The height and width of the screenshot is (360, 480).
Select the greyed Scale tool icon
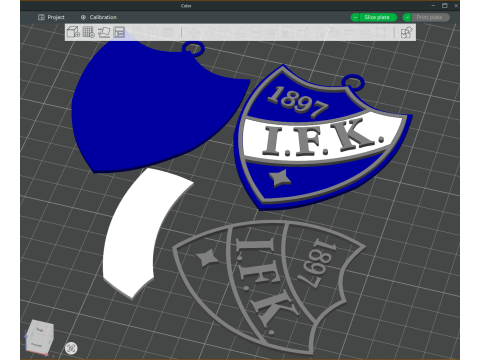(x=225, y=32)
